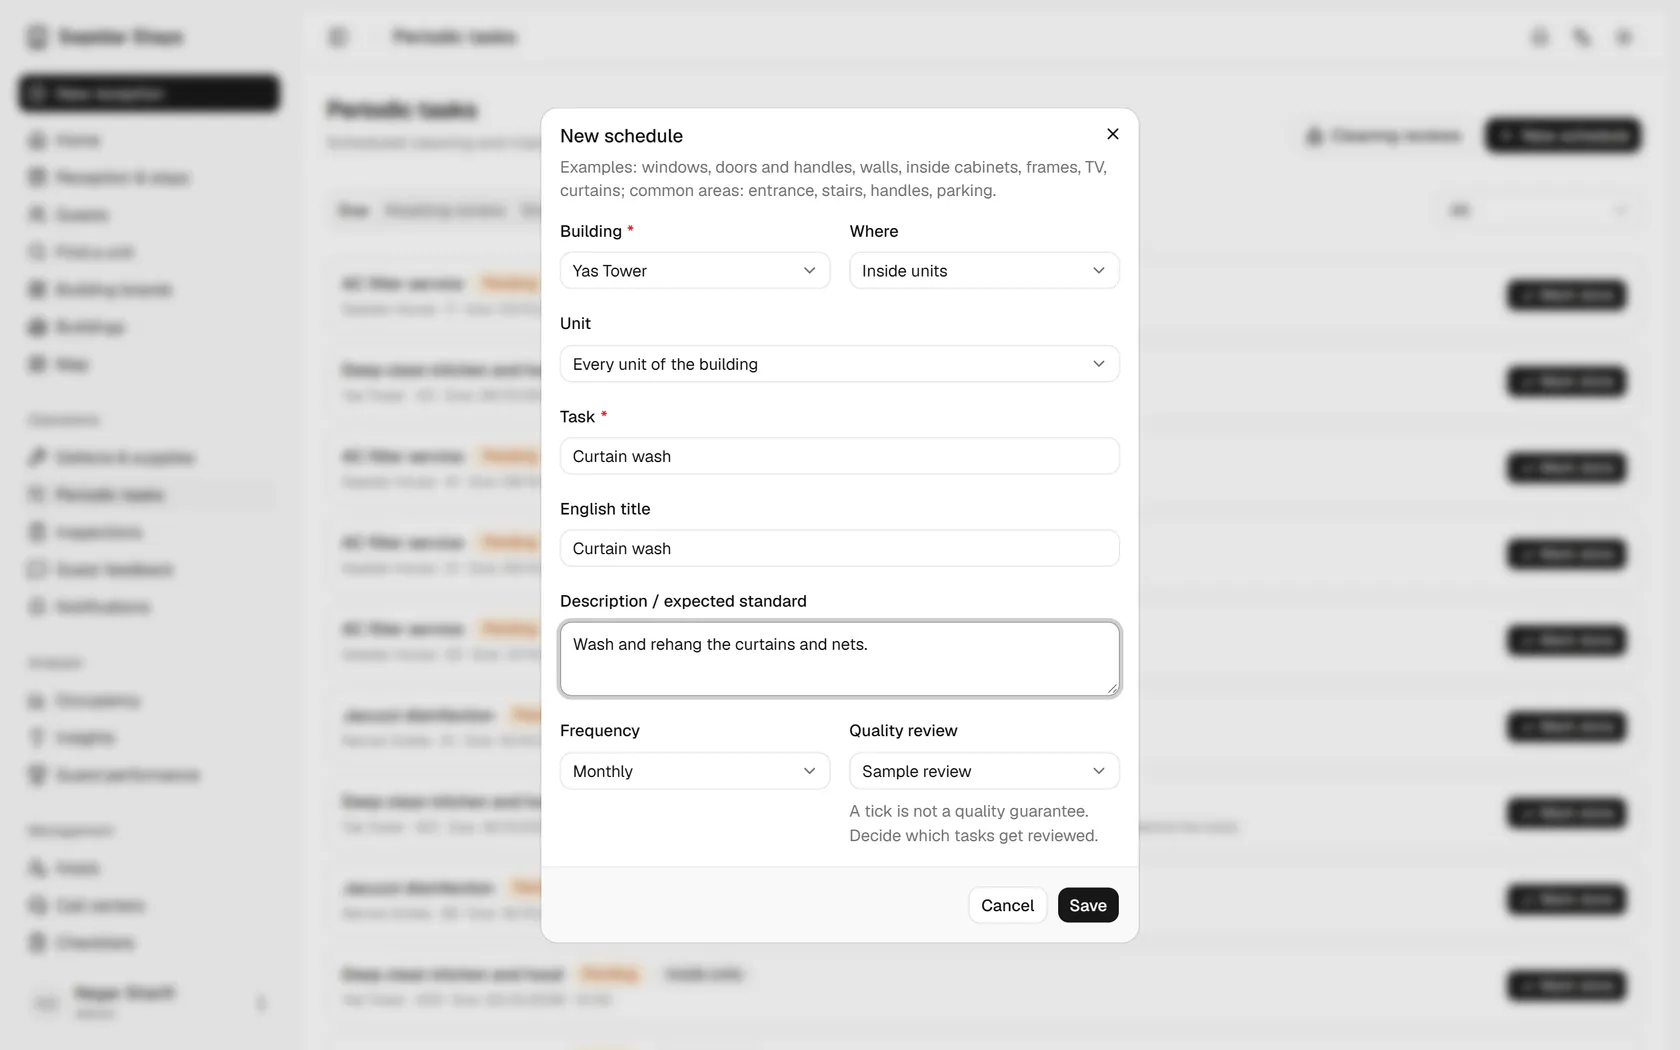This screenshot has height=1050, width=1680.
Task: Grab the description textarea resize handle
Action: (1112, 688)
